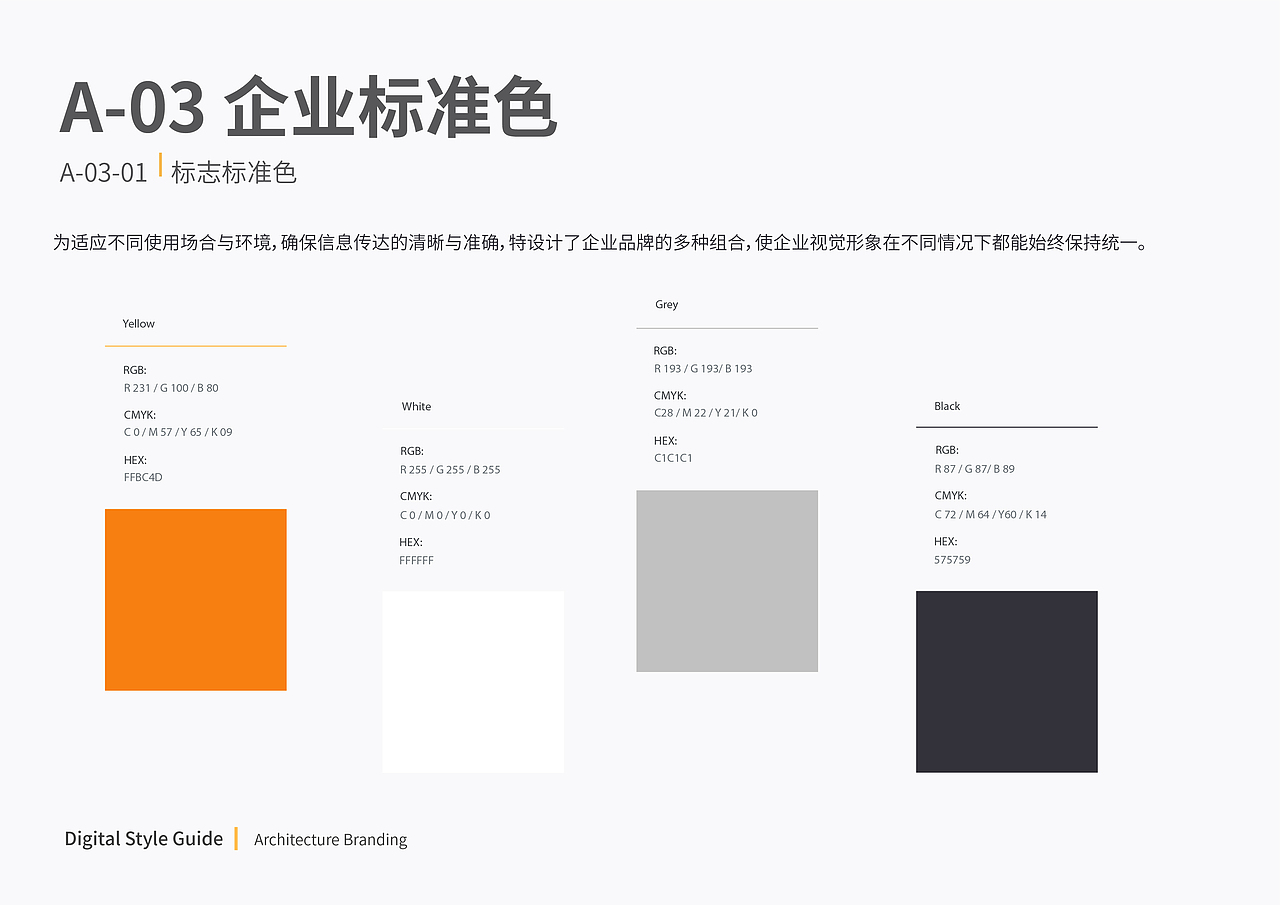Click the HEX value C1C1C1
The width and height of the screenshot is (1280, 905).
(674, 457)
